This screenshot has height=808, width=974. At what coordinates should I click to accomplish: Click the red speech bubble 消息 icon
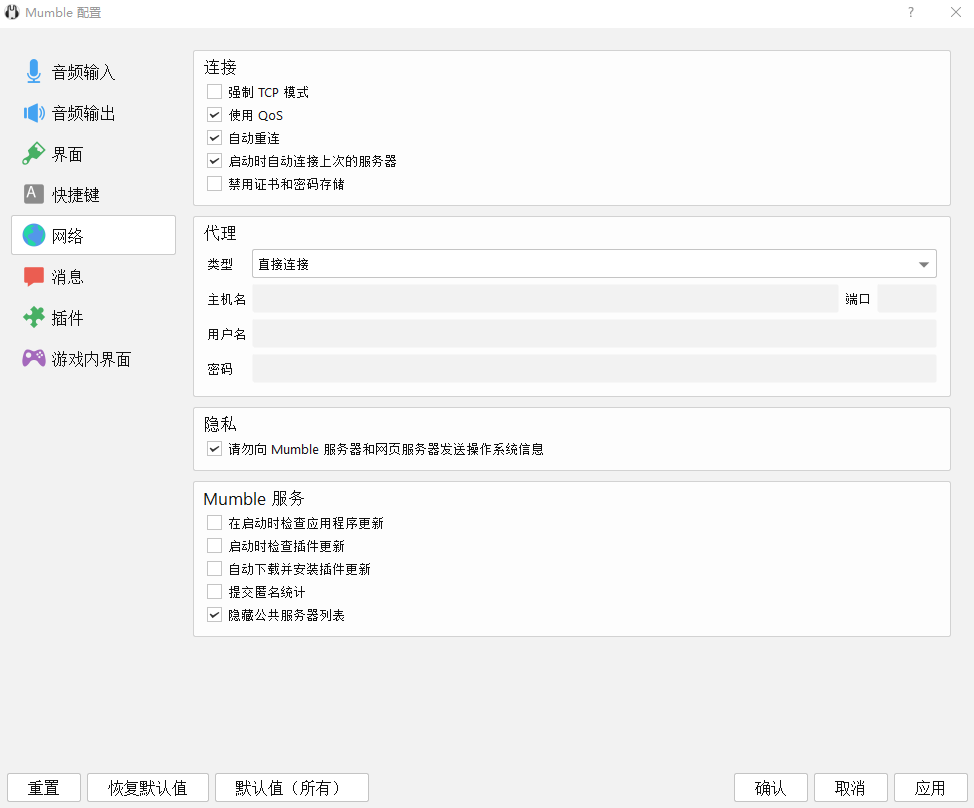click(34, 277)
